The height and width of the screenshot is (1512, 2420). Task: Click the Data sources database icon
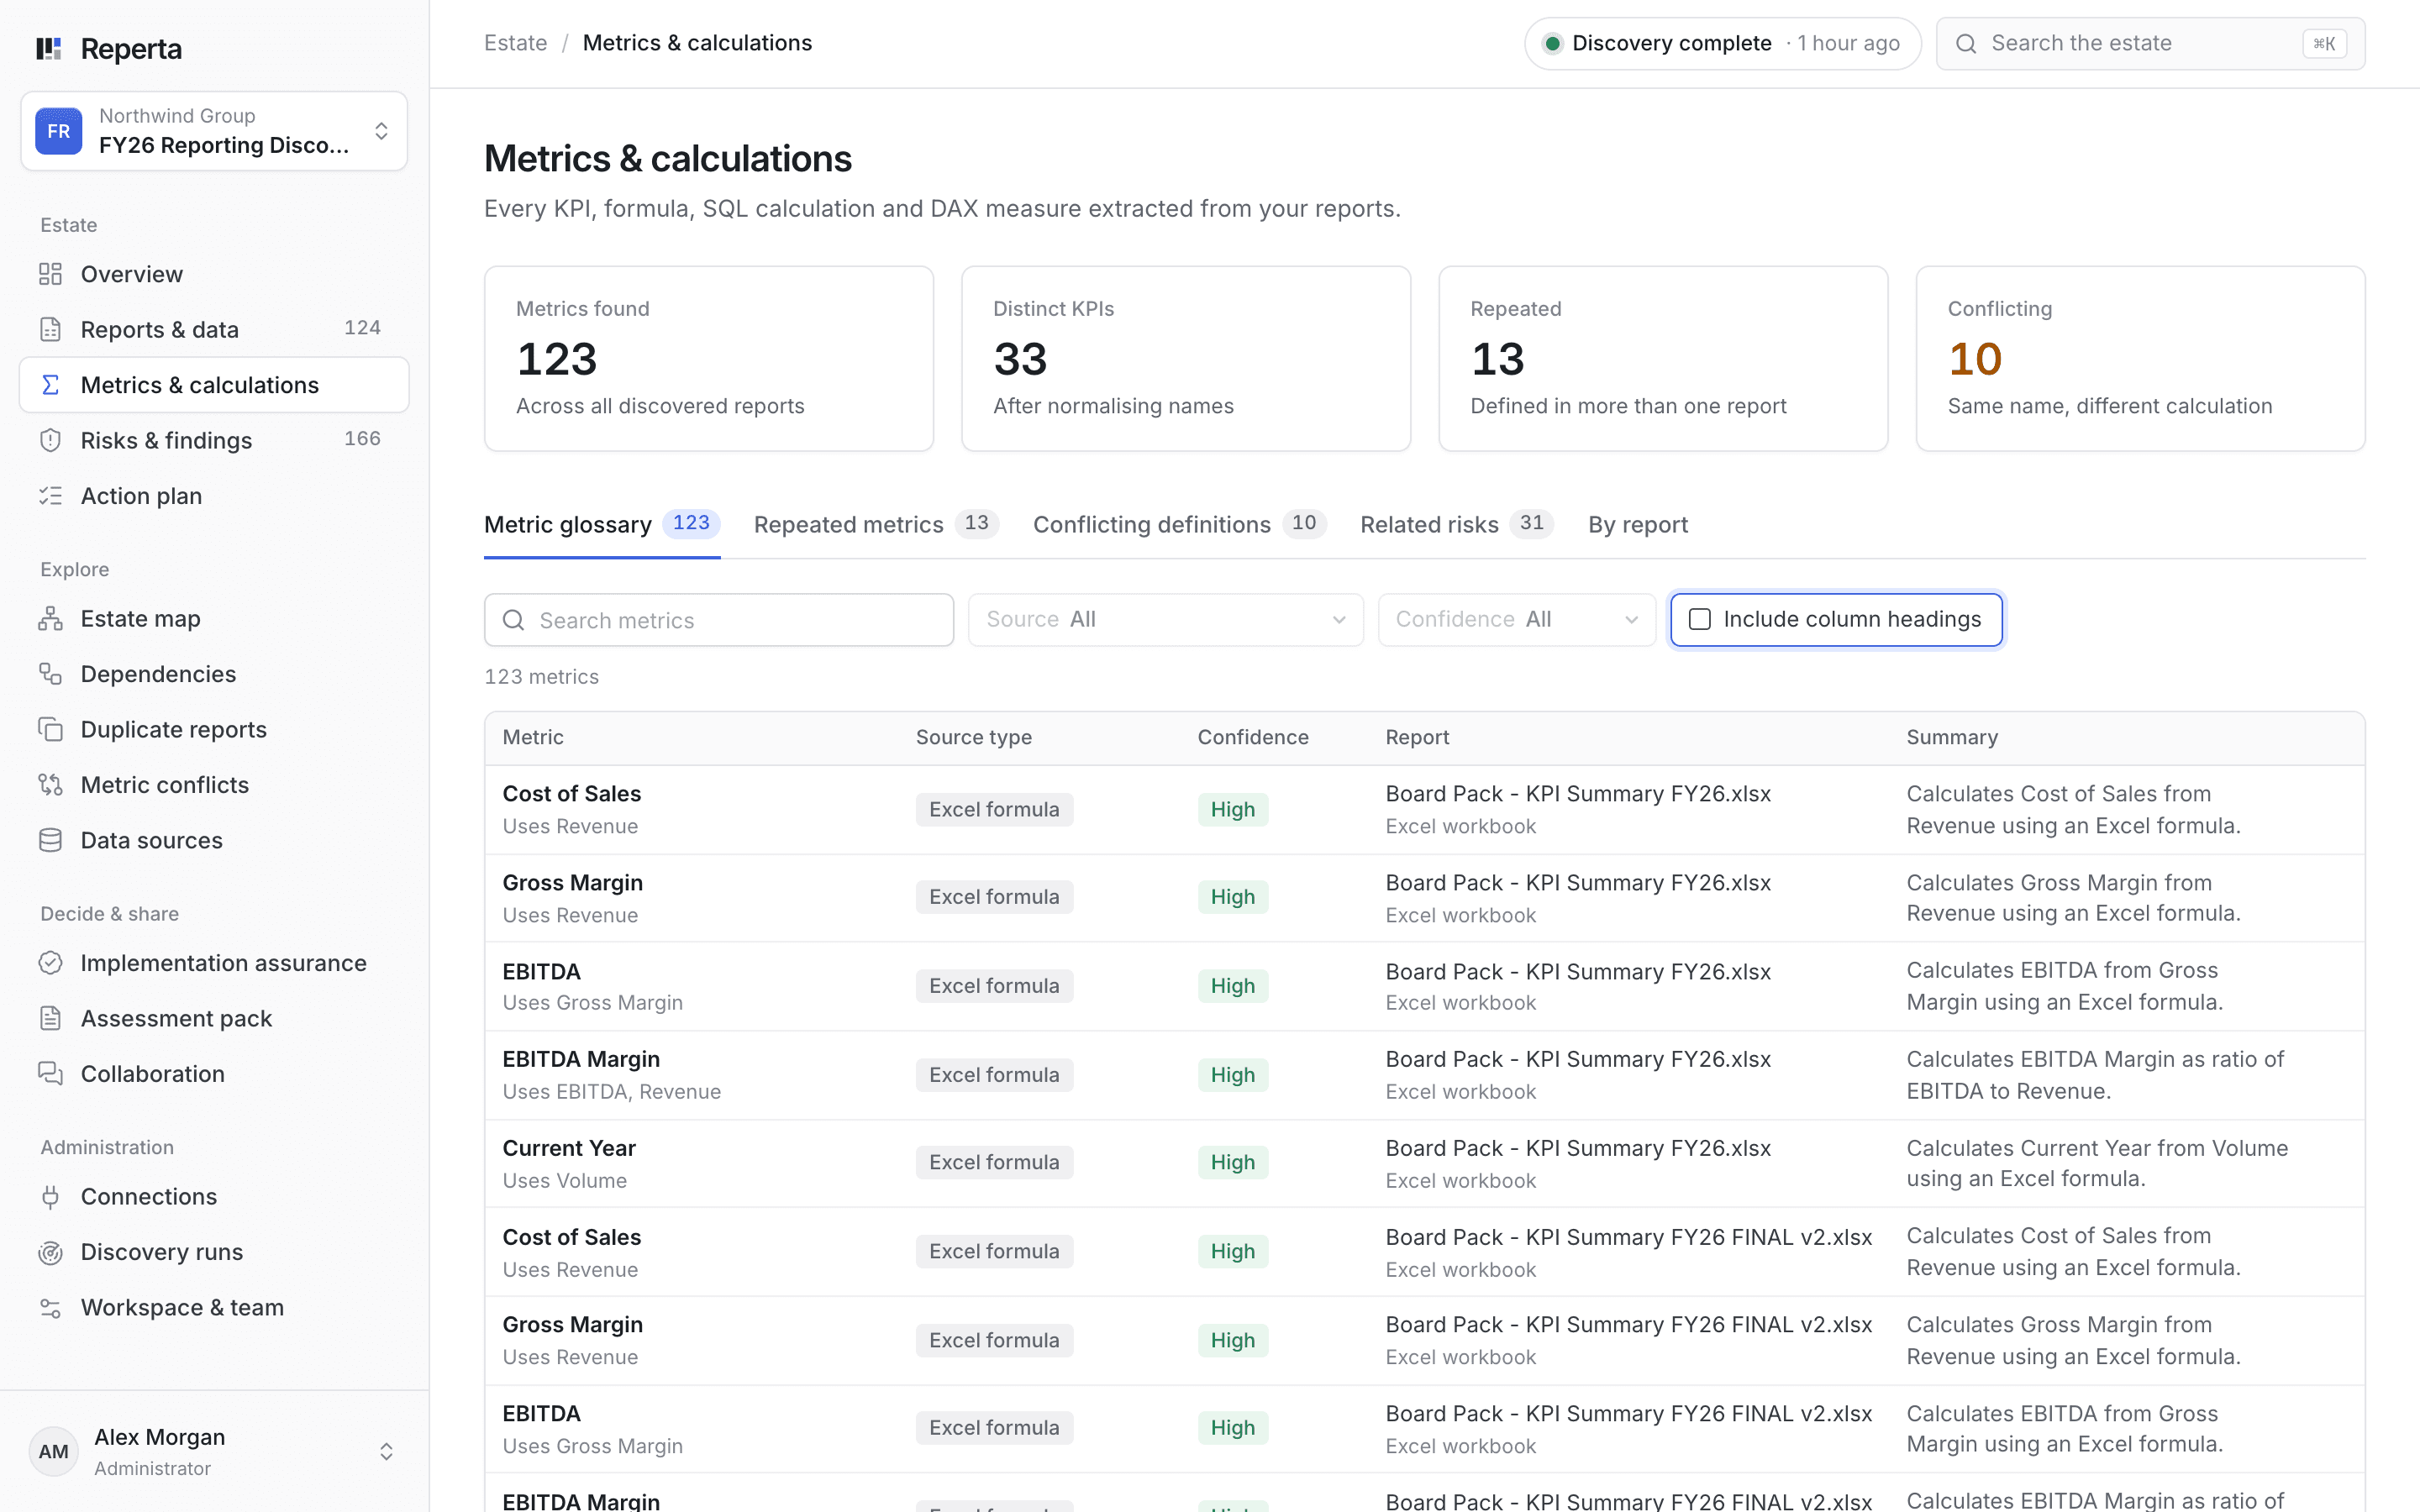point(50,840)
